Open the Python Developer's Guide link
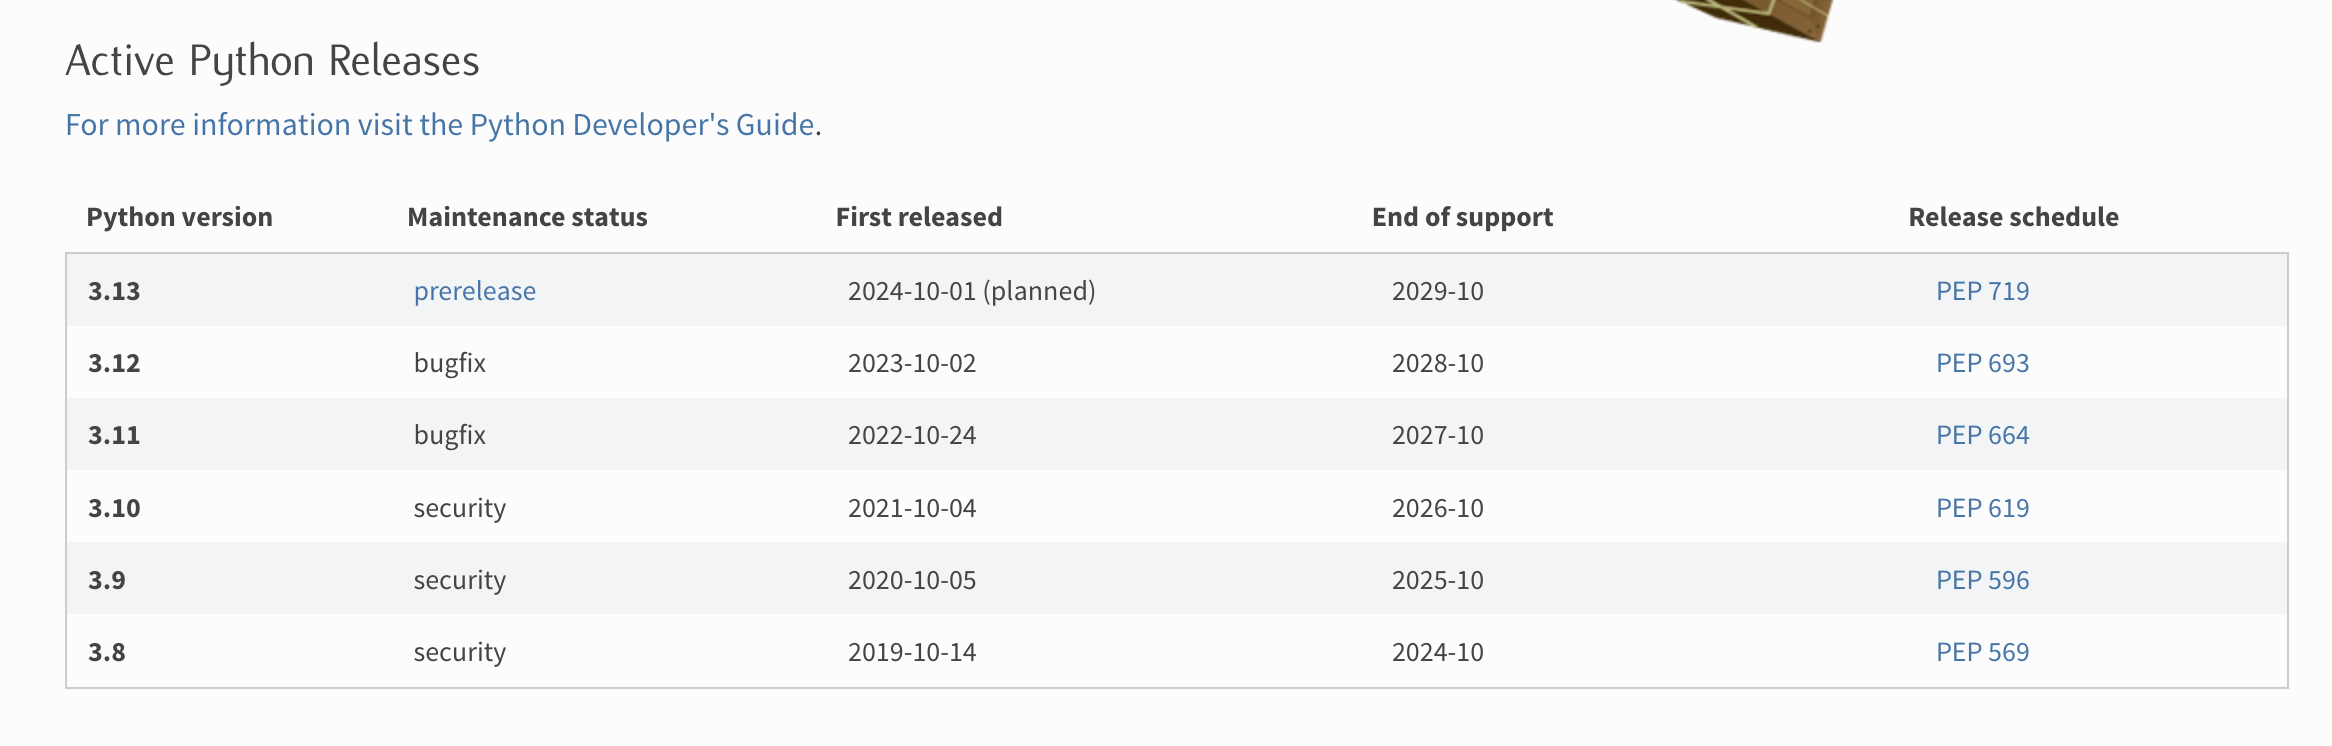This screenshot has height=746, width=2332. pyautogui.click(x=440, y=125)
